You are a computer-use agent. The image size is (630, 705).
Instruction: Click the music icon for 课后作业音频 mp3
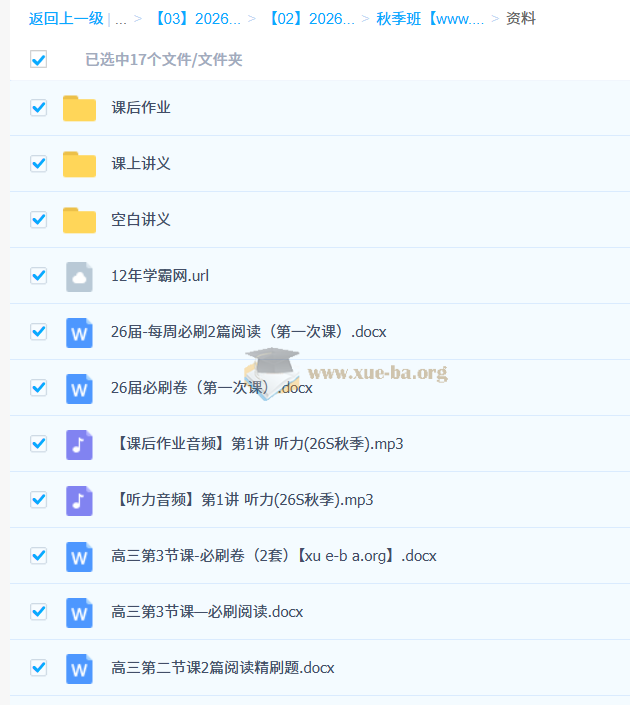click(79, 444)
